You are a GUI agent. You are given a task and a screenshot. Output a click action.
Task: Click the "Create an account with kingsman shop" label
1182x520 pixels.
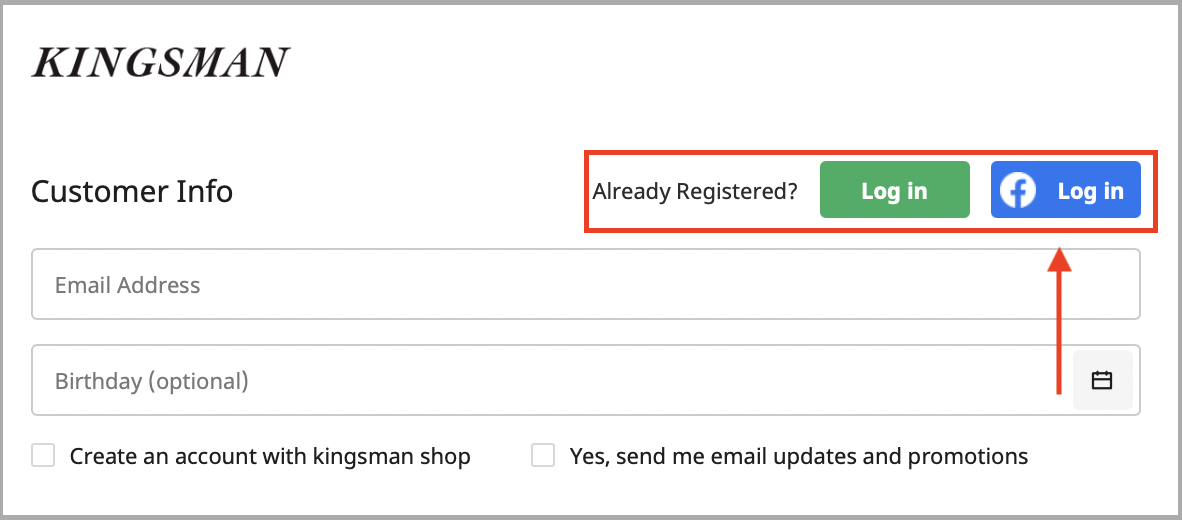[x=270, y=457]
